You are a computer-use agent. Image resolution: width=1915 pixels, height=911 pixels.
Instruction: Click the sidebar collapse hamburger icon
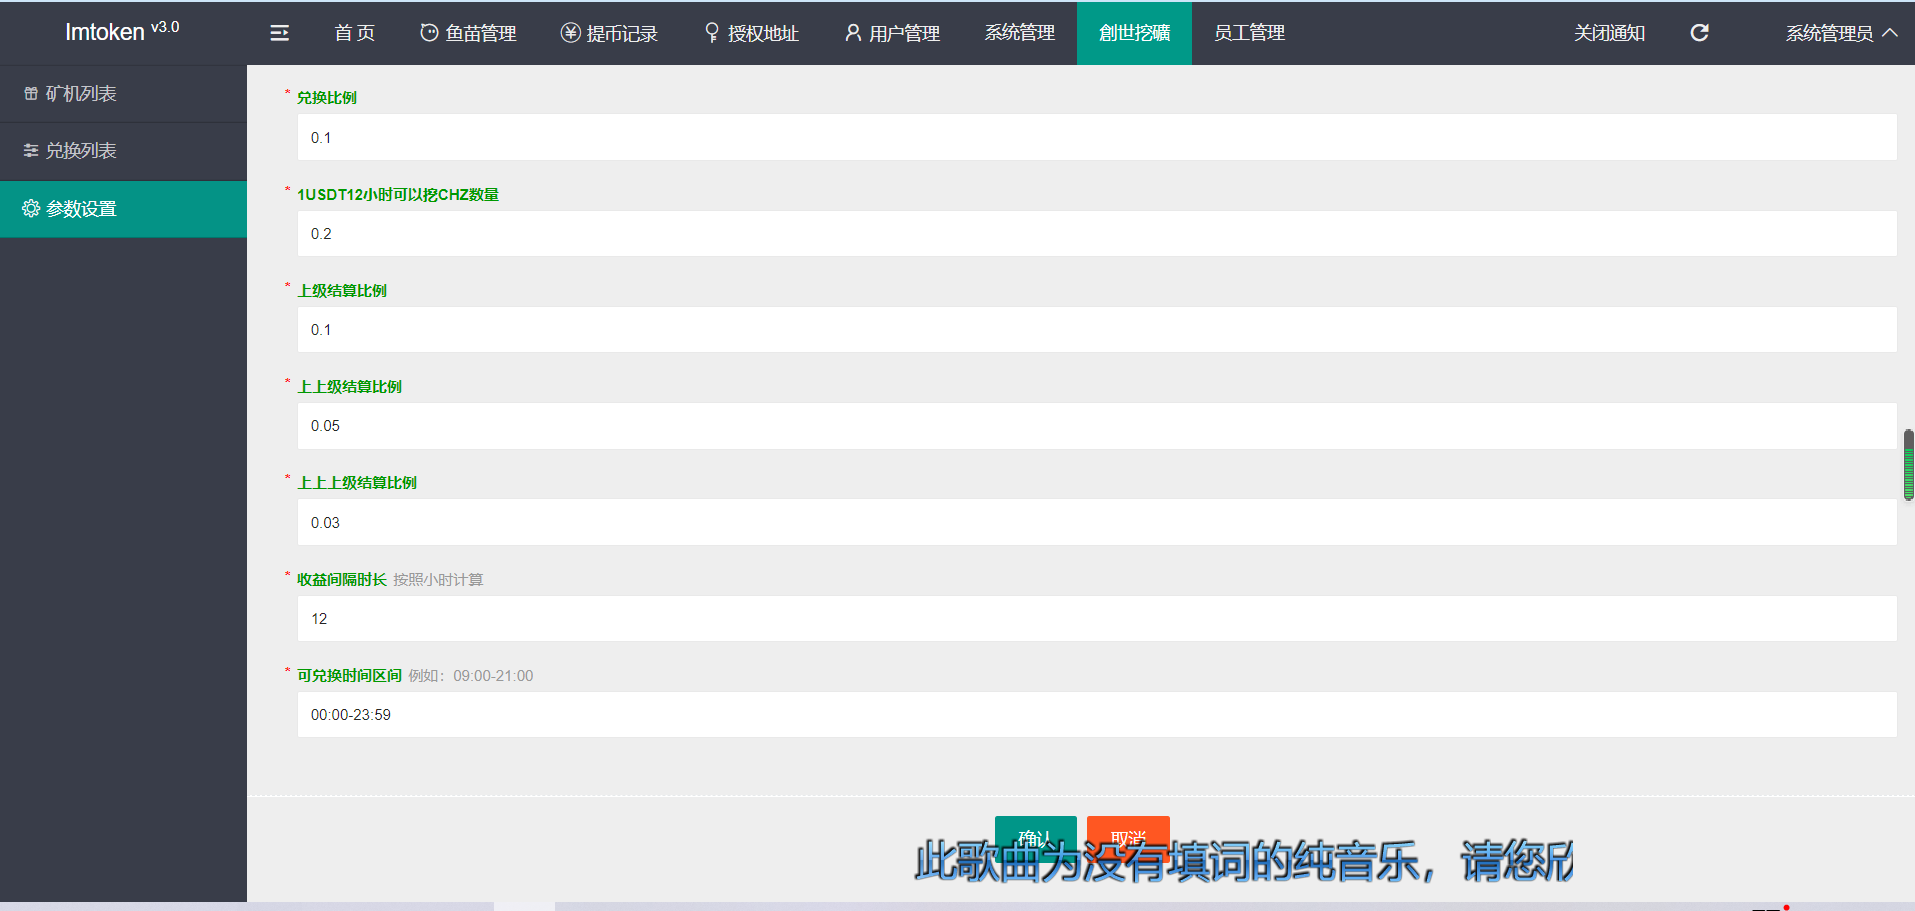point(279,33)
